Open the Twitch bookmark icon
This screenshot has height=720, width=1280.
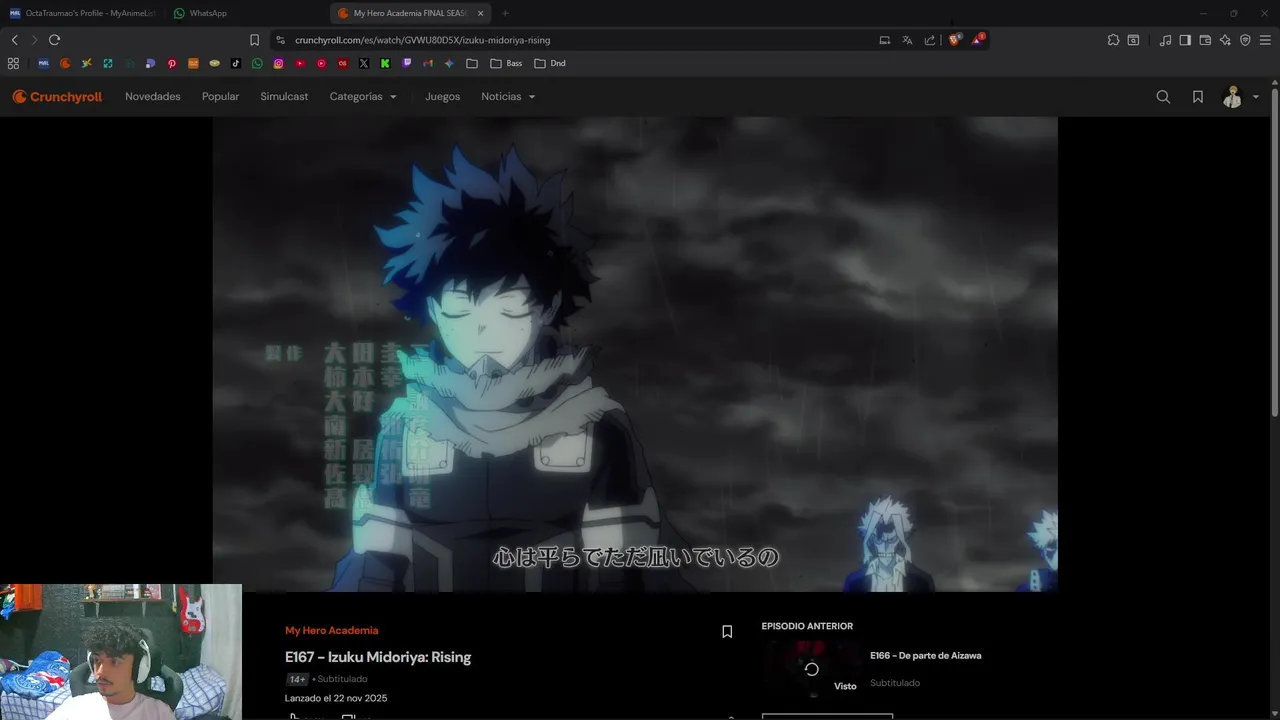pyautogui.click(x=407, y=63)
